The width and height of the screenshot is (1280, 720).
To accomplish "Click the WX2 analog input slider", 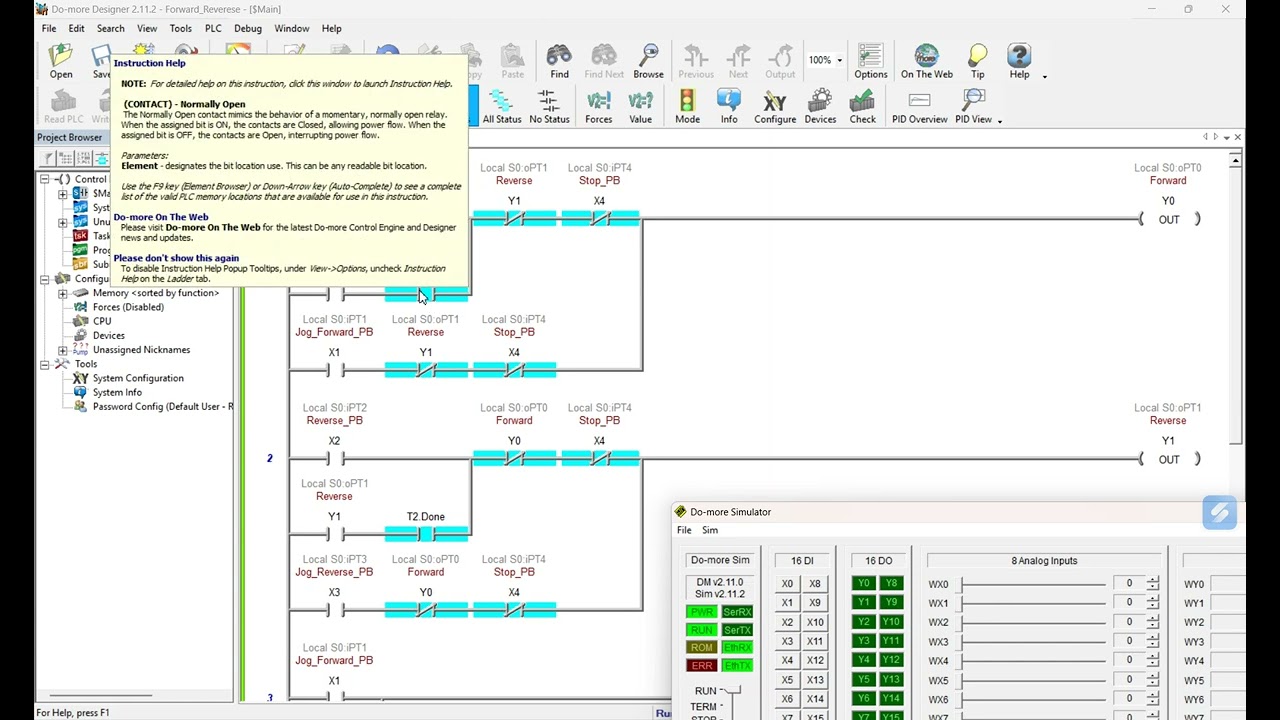I will point(1033,622).
